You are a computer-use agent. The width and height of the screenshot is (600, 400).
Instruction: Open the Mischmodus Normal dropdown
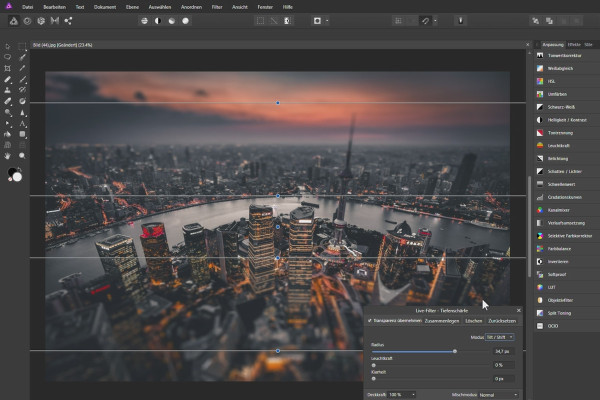tap(499, 395)
